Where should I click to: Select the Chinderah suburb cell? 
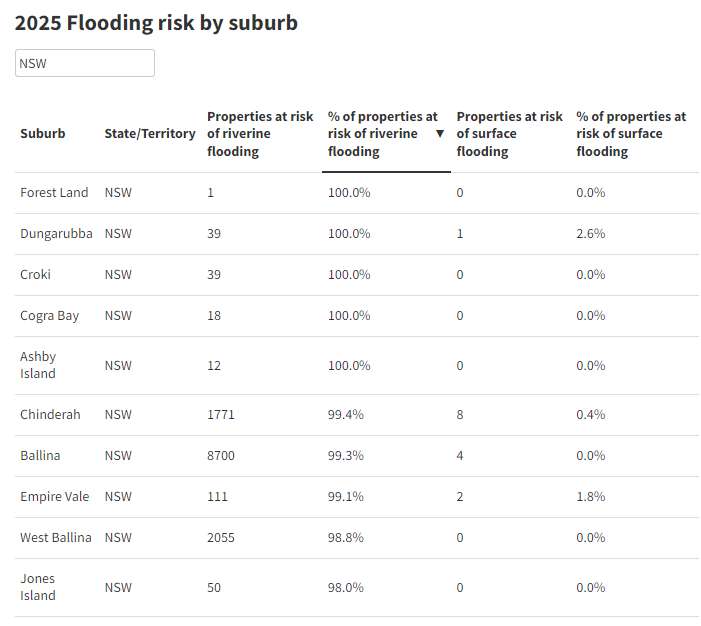[50, 415]
